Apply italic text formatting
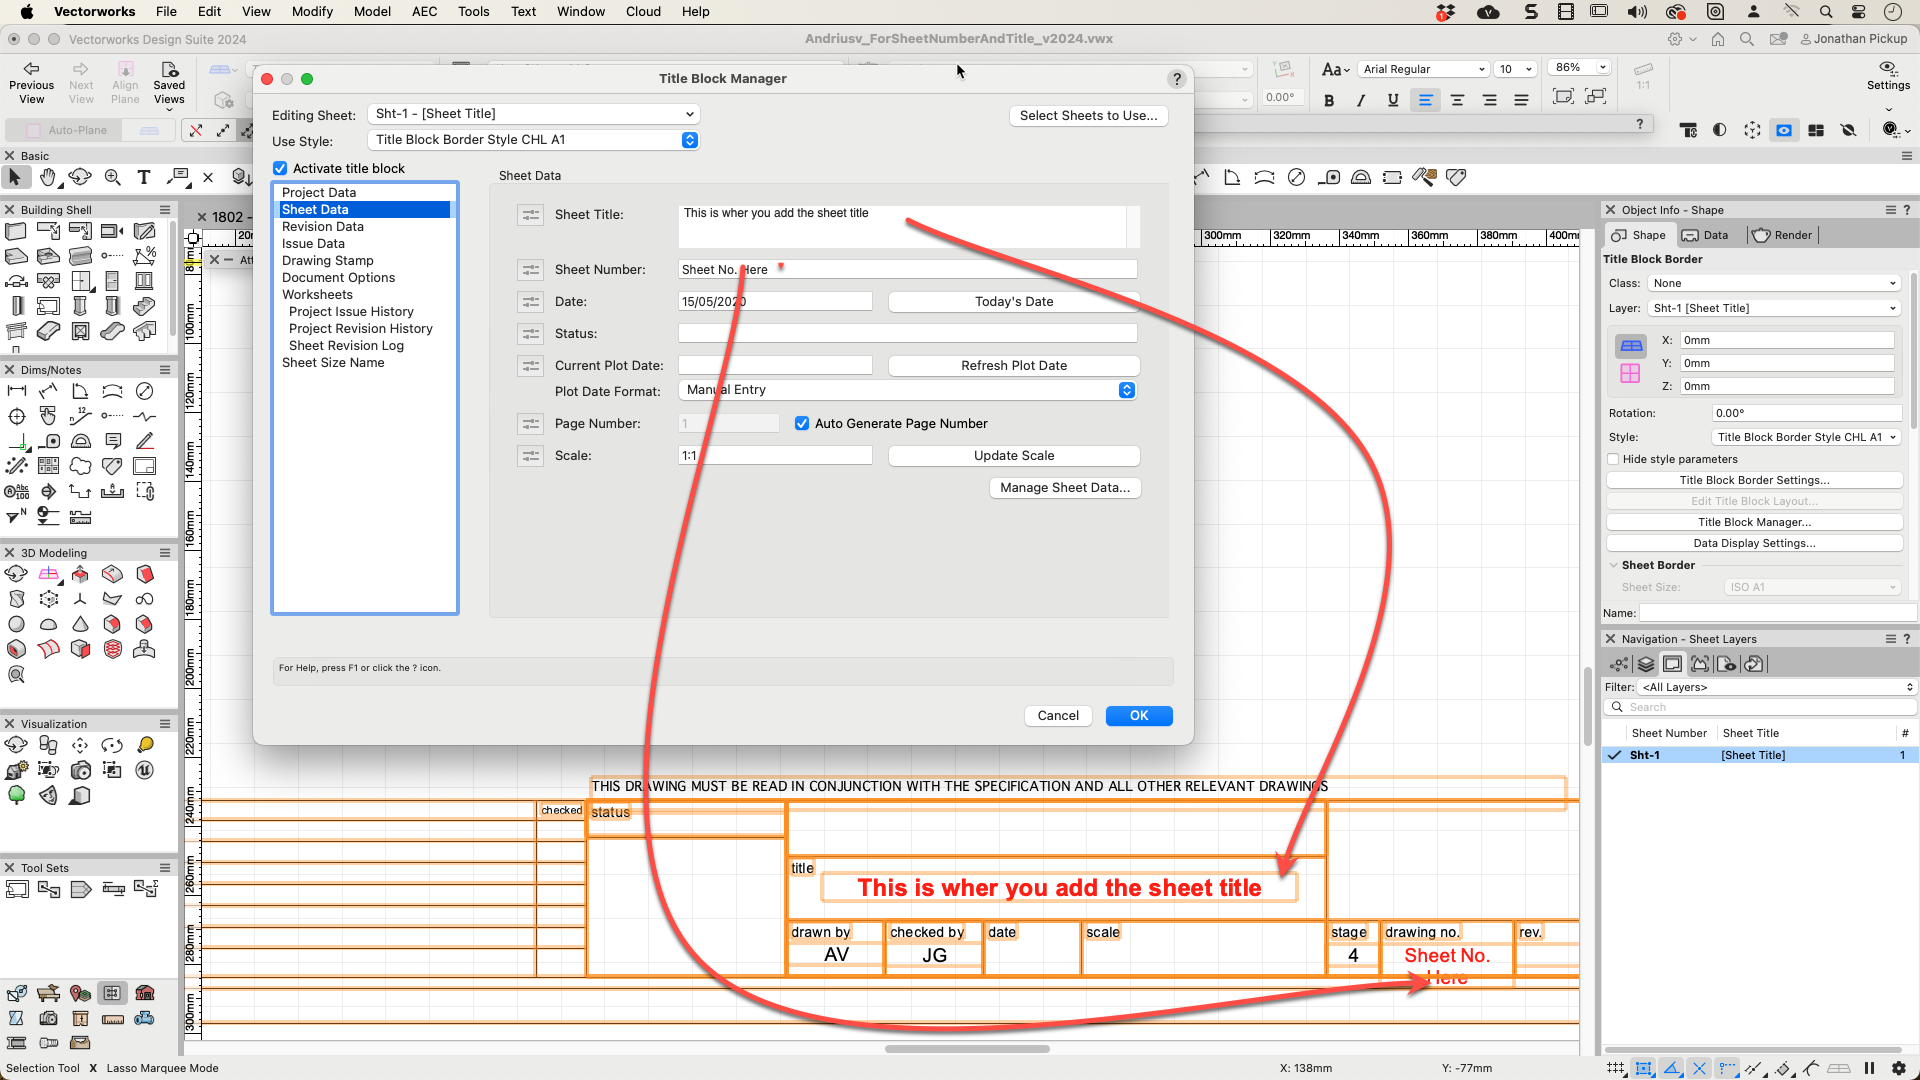This screenshot has height=1080, width=1920. click(1361, 100)
